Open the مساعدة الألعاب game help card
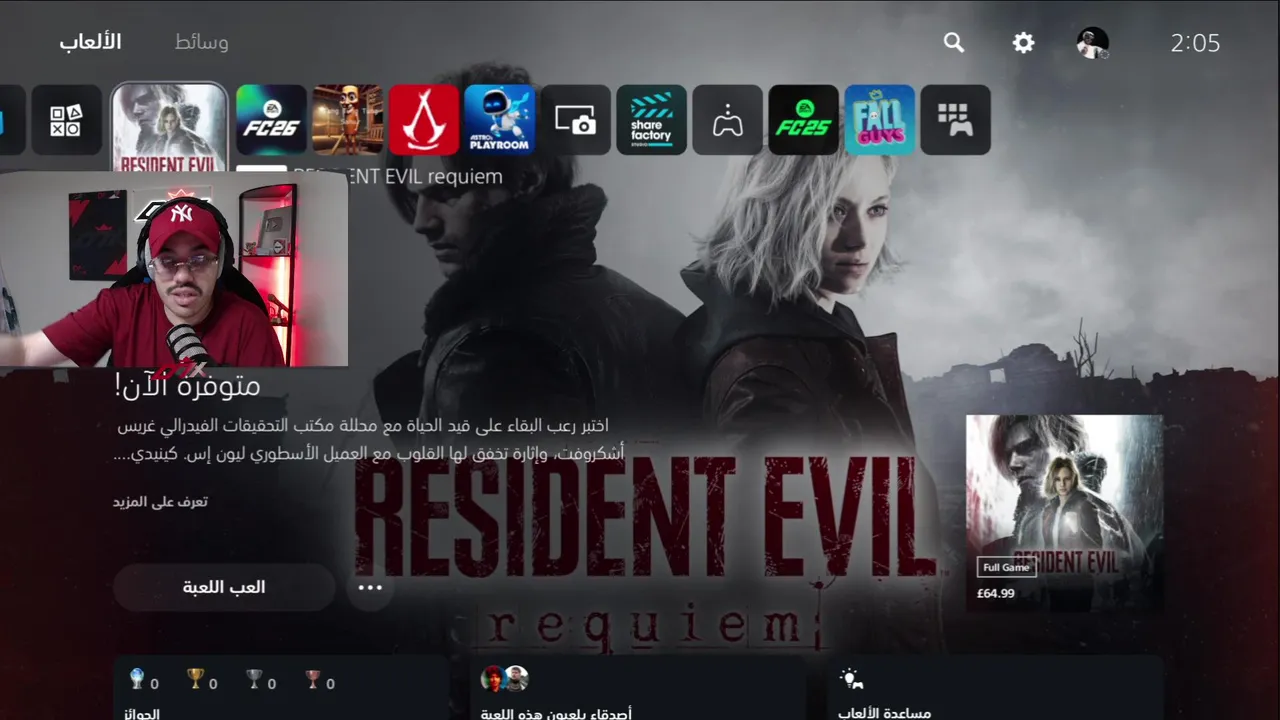The width and height of the screenshot is (1280, 720). 996,688
